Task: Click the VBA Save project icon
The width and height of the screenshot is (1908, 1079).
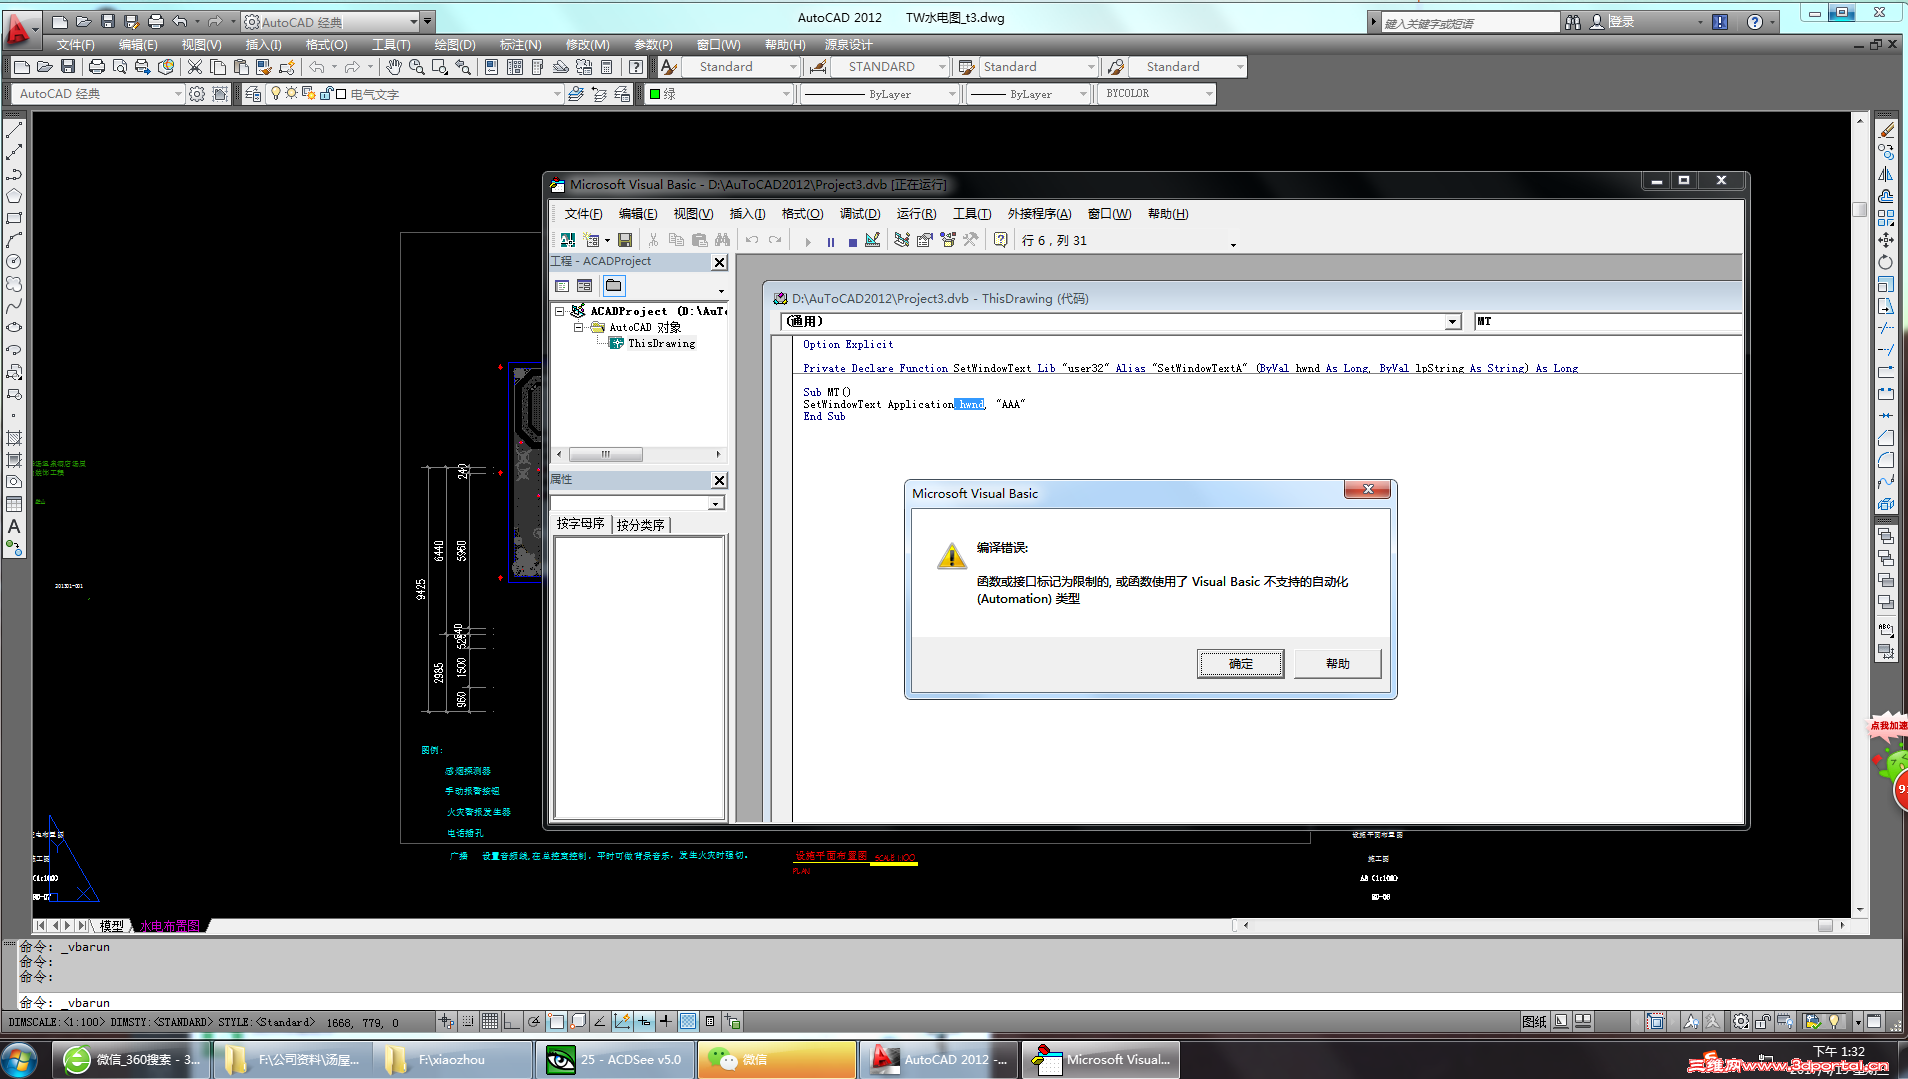Action: 625,240
